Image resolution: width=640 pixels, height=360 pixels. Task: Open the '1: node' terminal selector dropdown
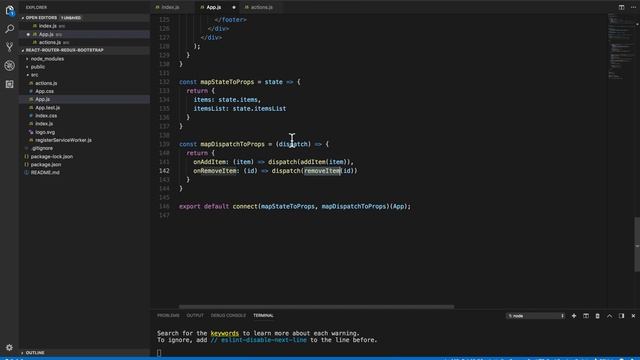pos(536,316)
